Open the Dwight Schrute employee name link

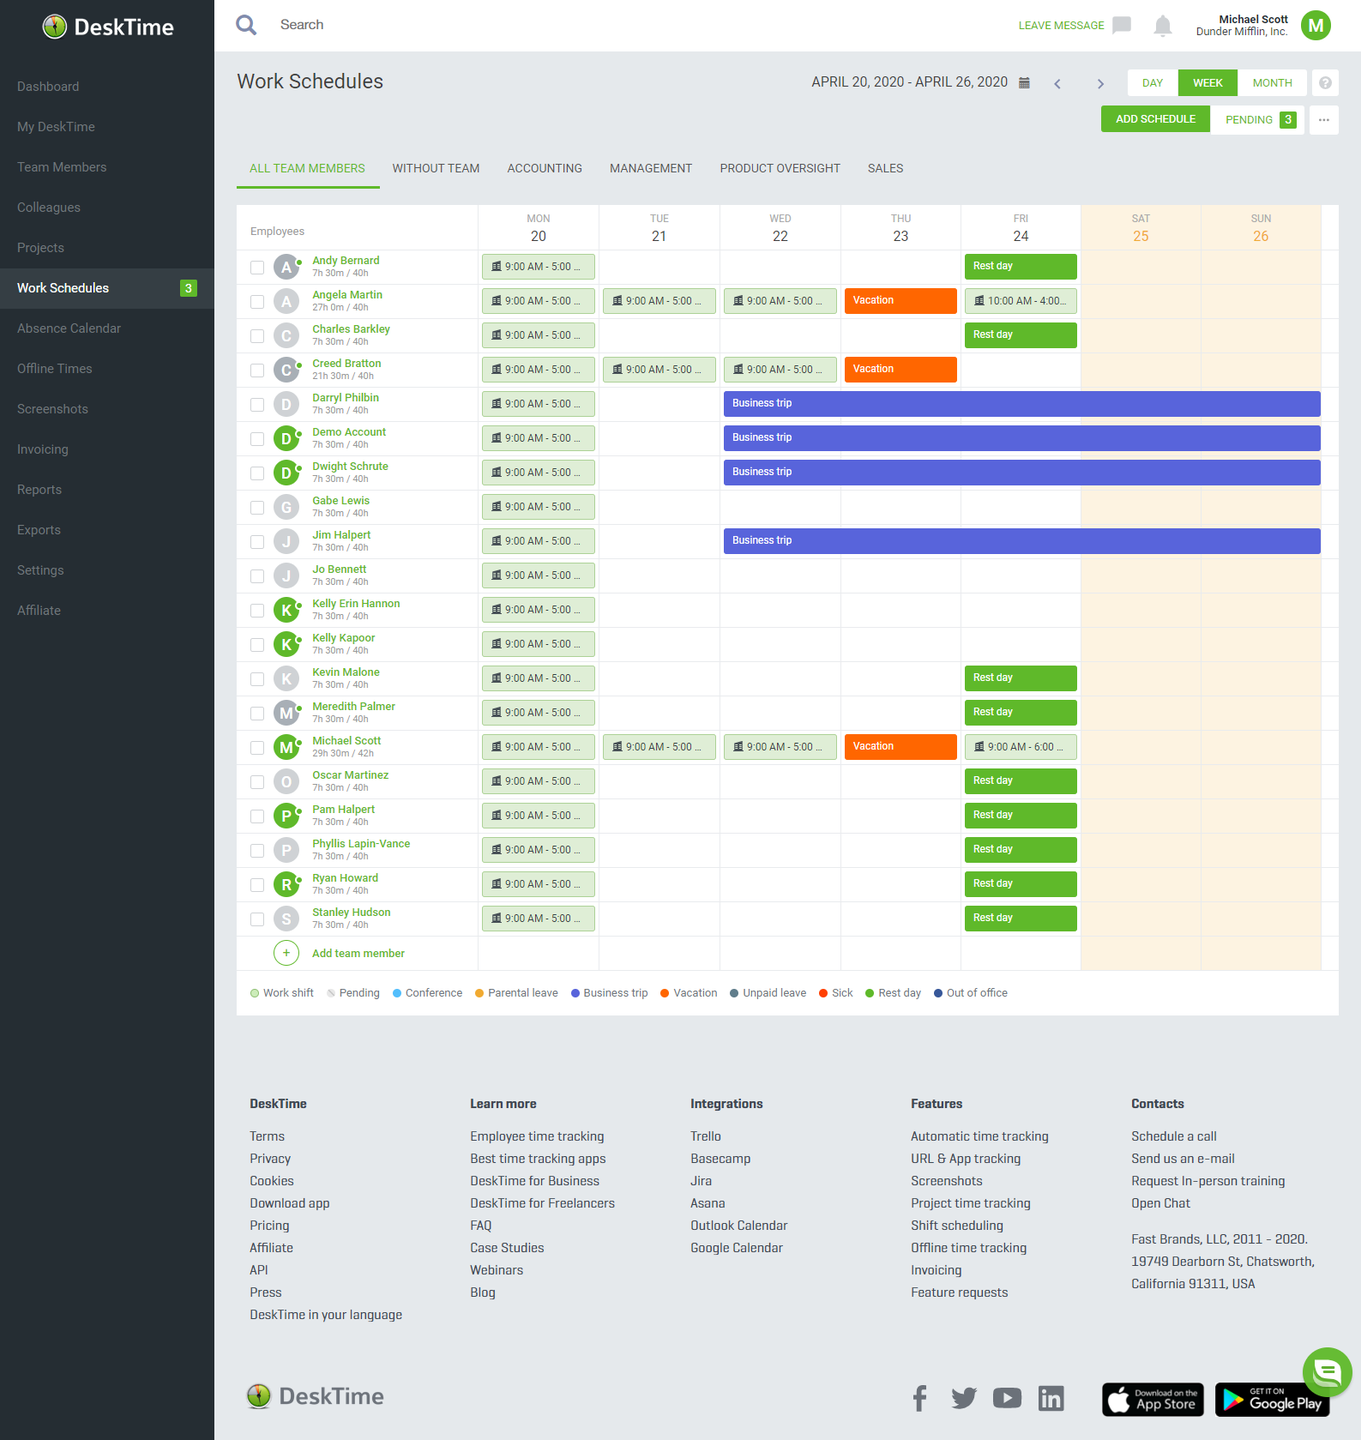click(350, 467)
